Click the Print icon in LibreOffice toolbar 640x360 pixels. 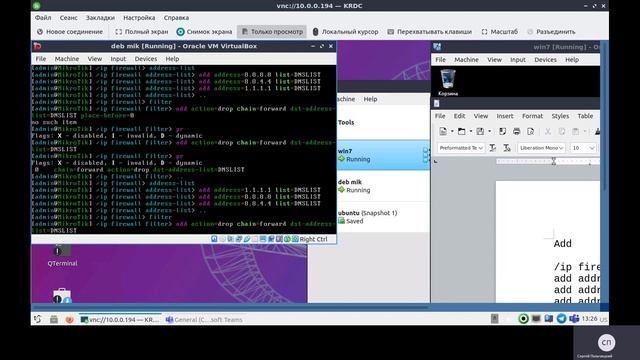[516, 131]
